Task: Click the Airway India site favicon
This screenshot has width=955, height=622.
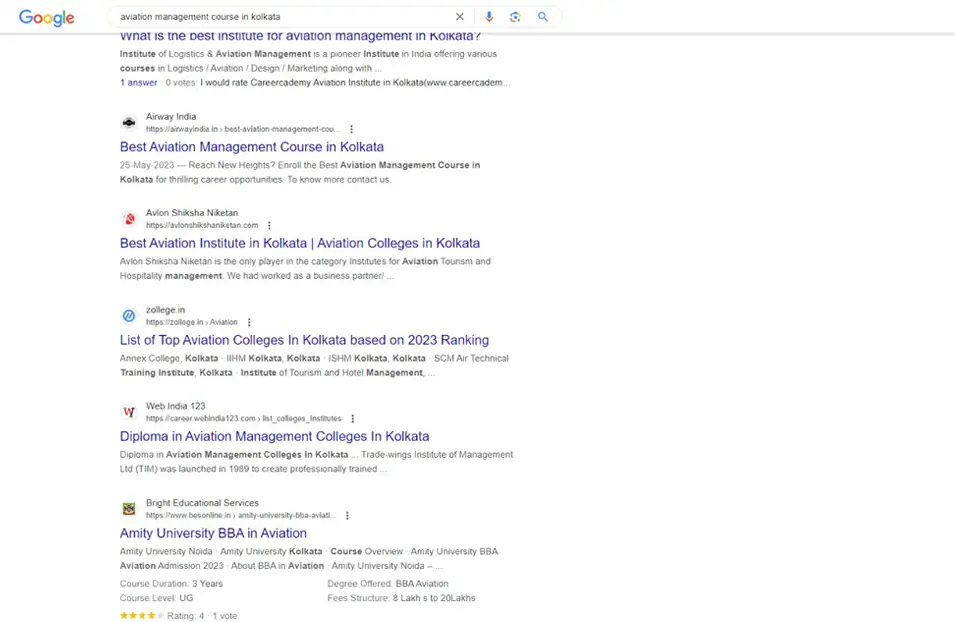Action: coord(129,123)
